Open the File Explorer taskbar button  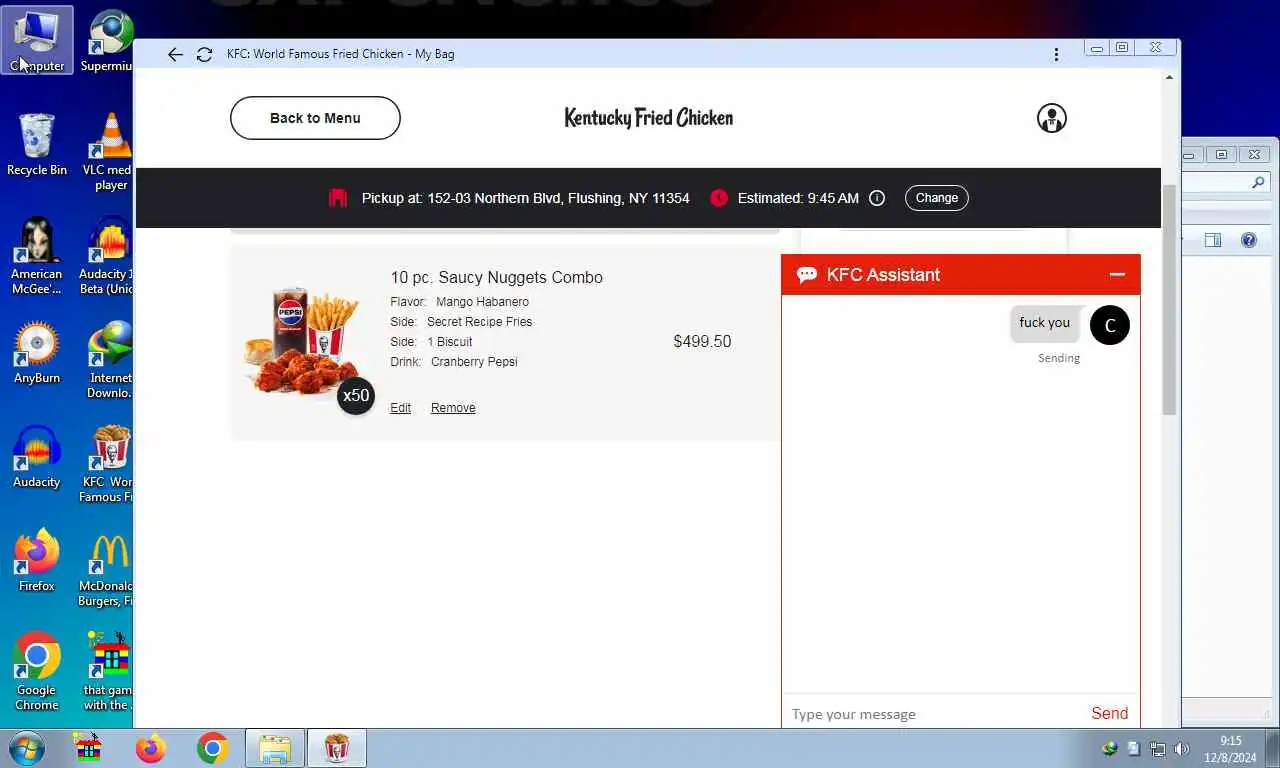[275, 748]
